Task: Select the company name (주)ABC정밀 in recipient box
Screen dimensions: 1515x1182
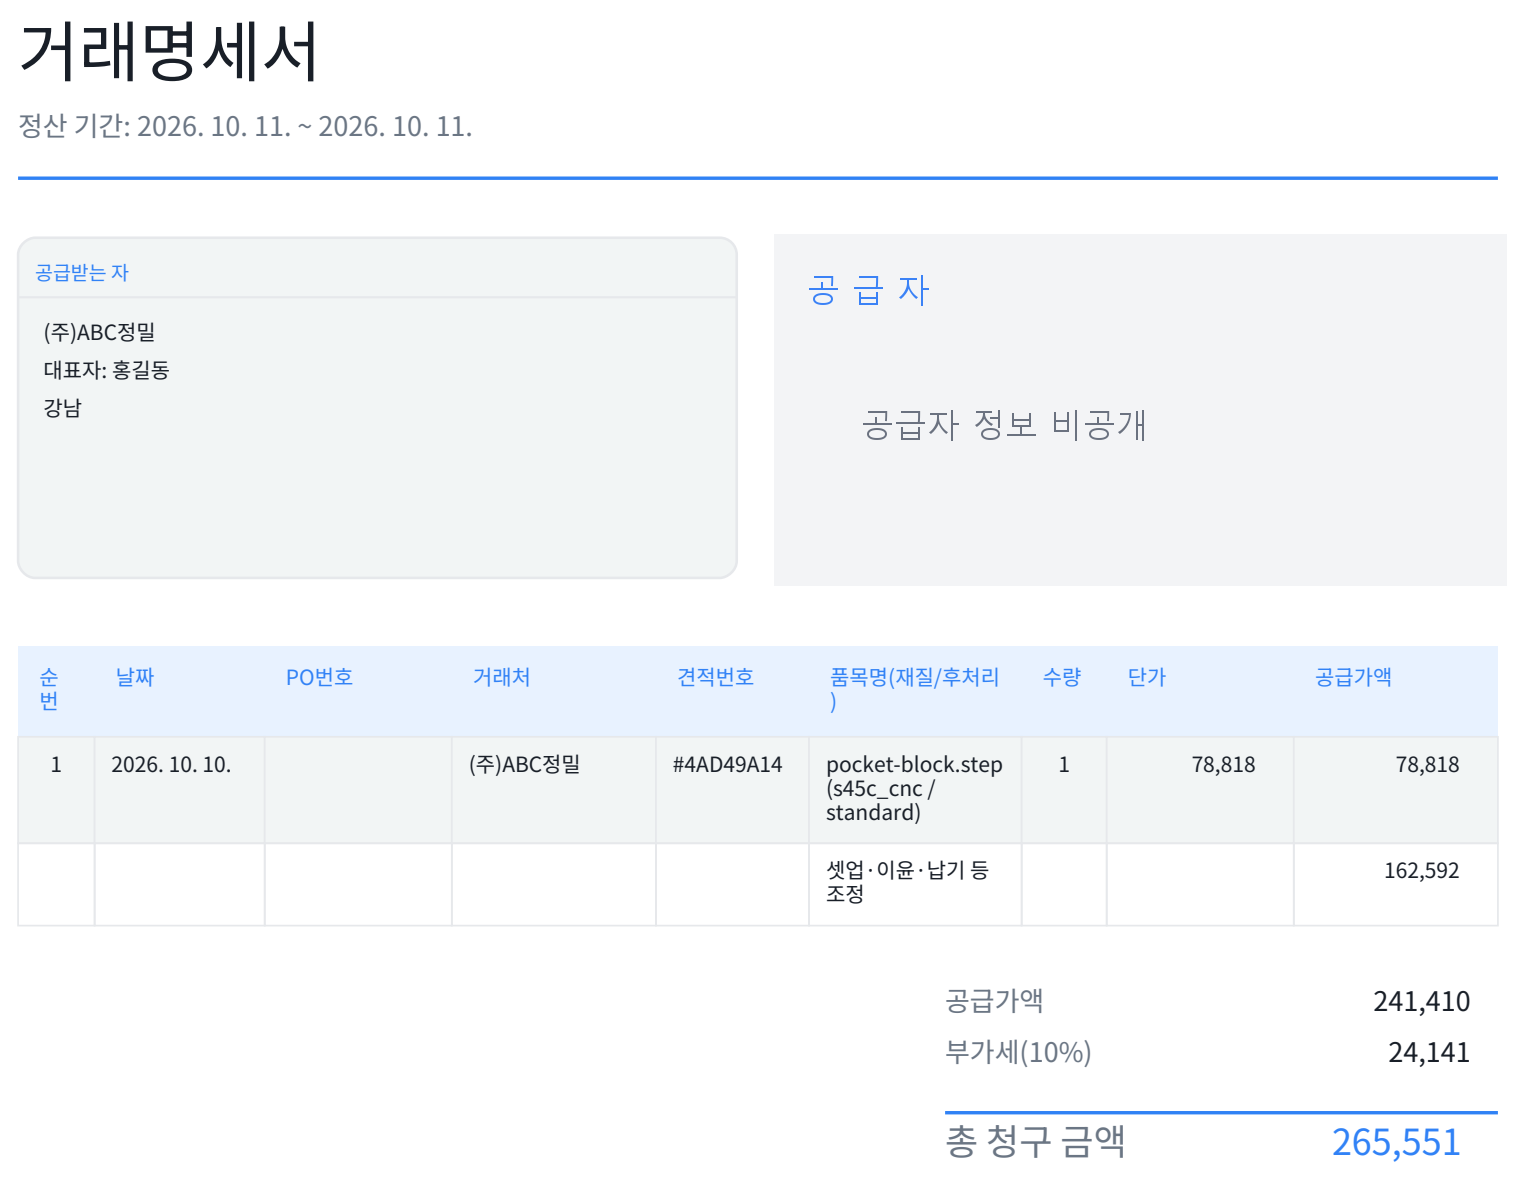Action: click(x=99, y=332)
